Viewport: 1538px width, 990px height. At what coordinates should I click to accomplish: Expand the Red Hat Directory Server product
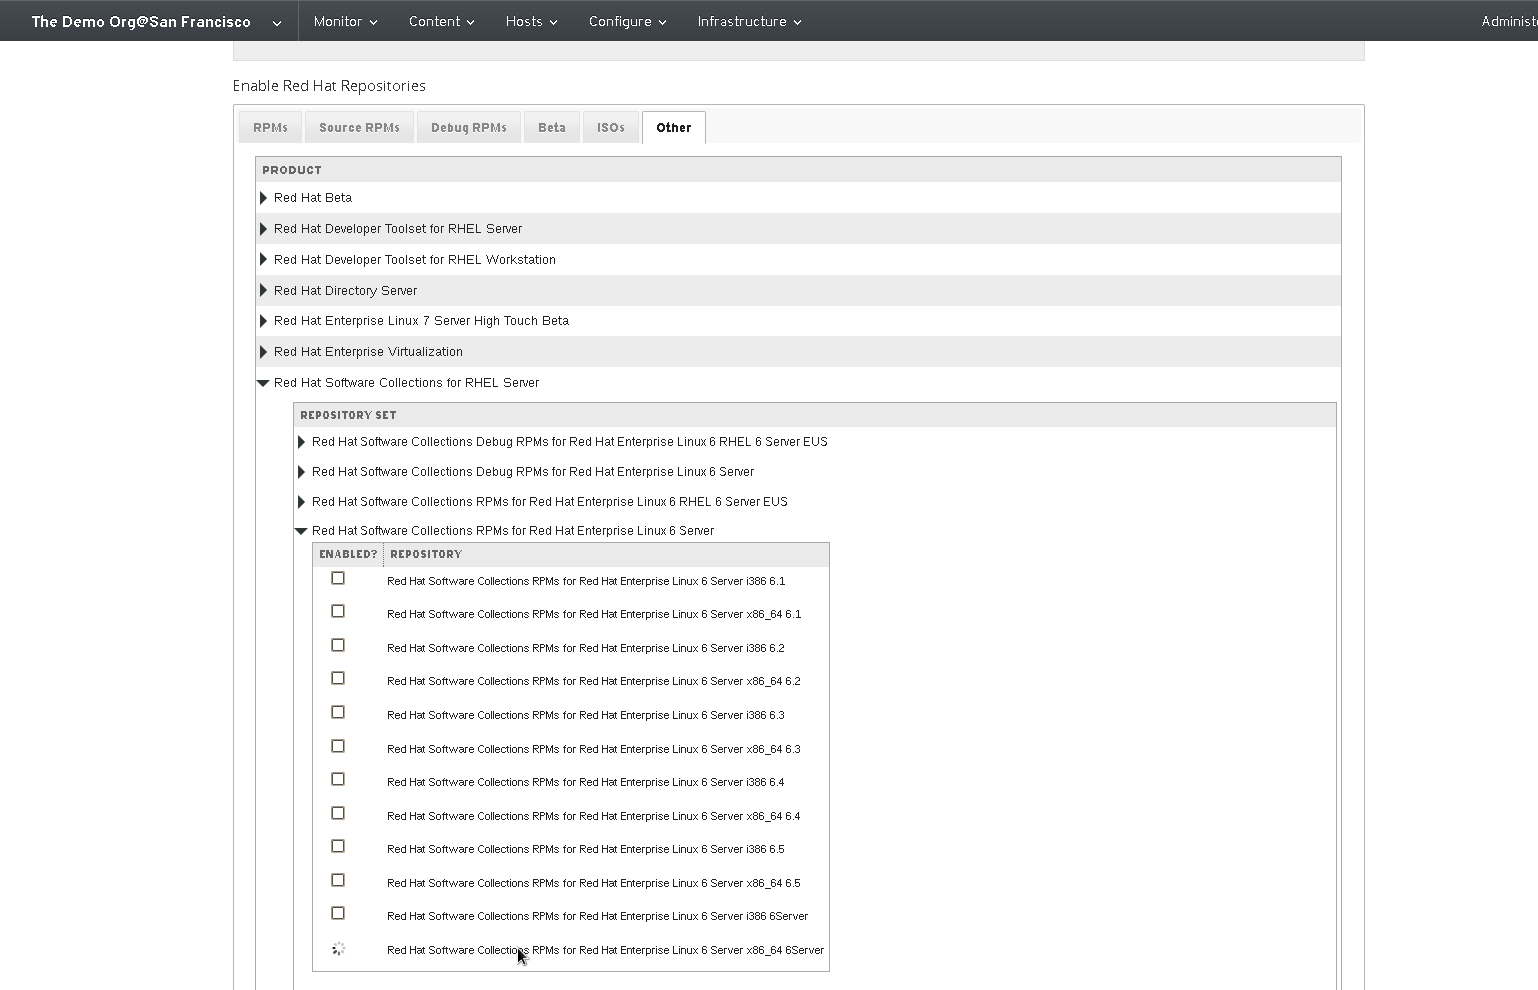point(264,291)
